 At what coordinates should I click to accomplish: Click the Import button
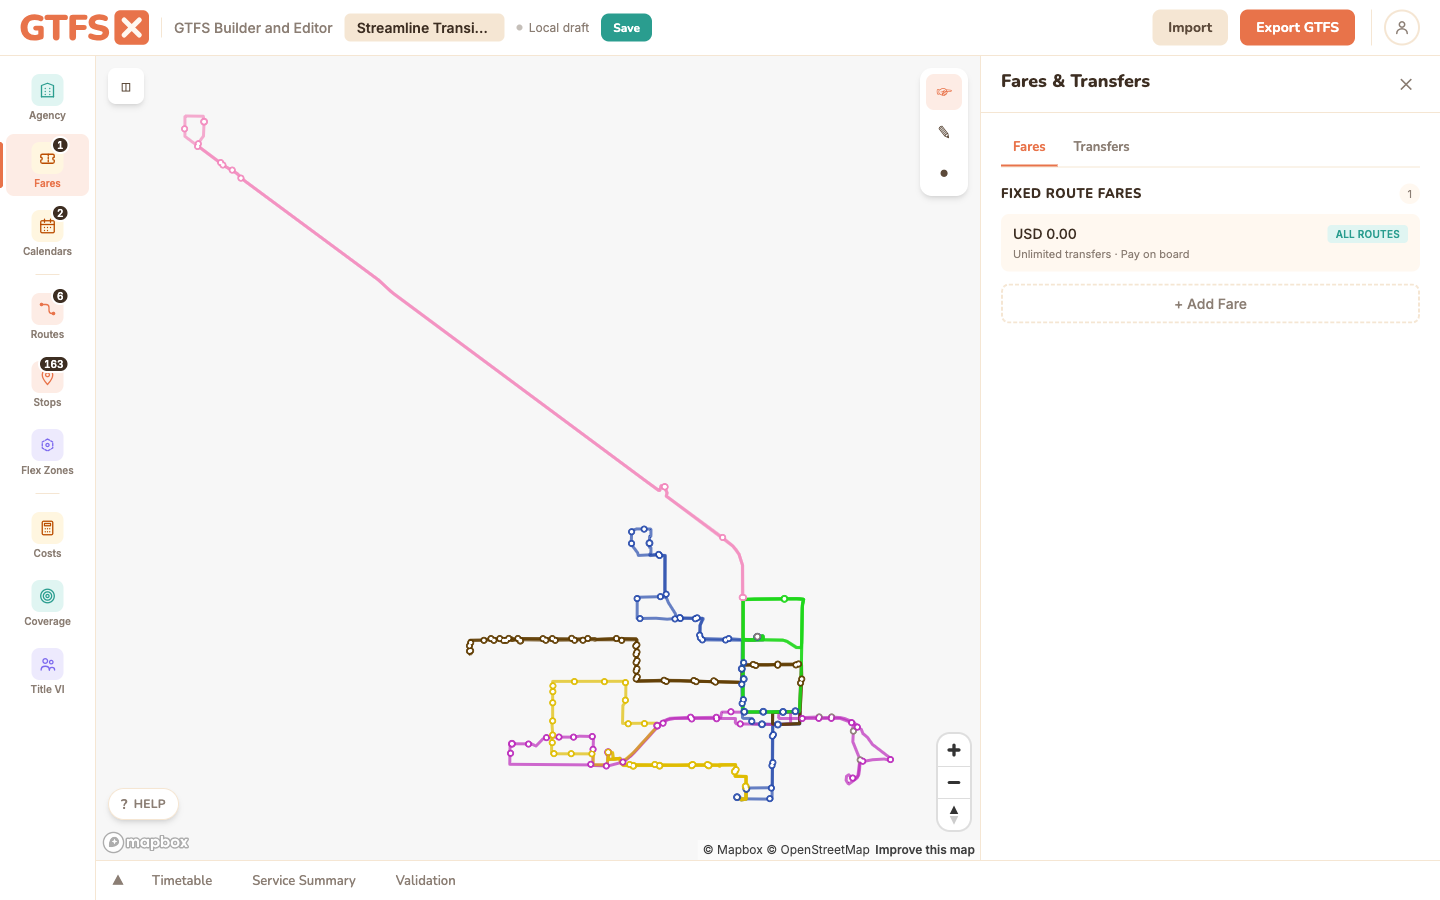pyautogui.click(x=1190, y=28)
